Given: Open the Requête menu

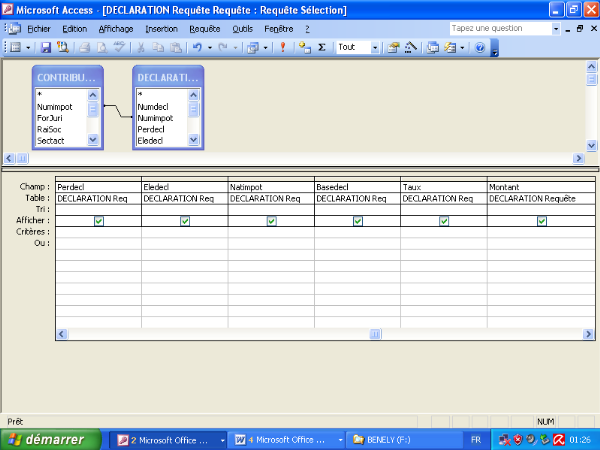Looking at the screenshot, I should click(x=204, y=29).
